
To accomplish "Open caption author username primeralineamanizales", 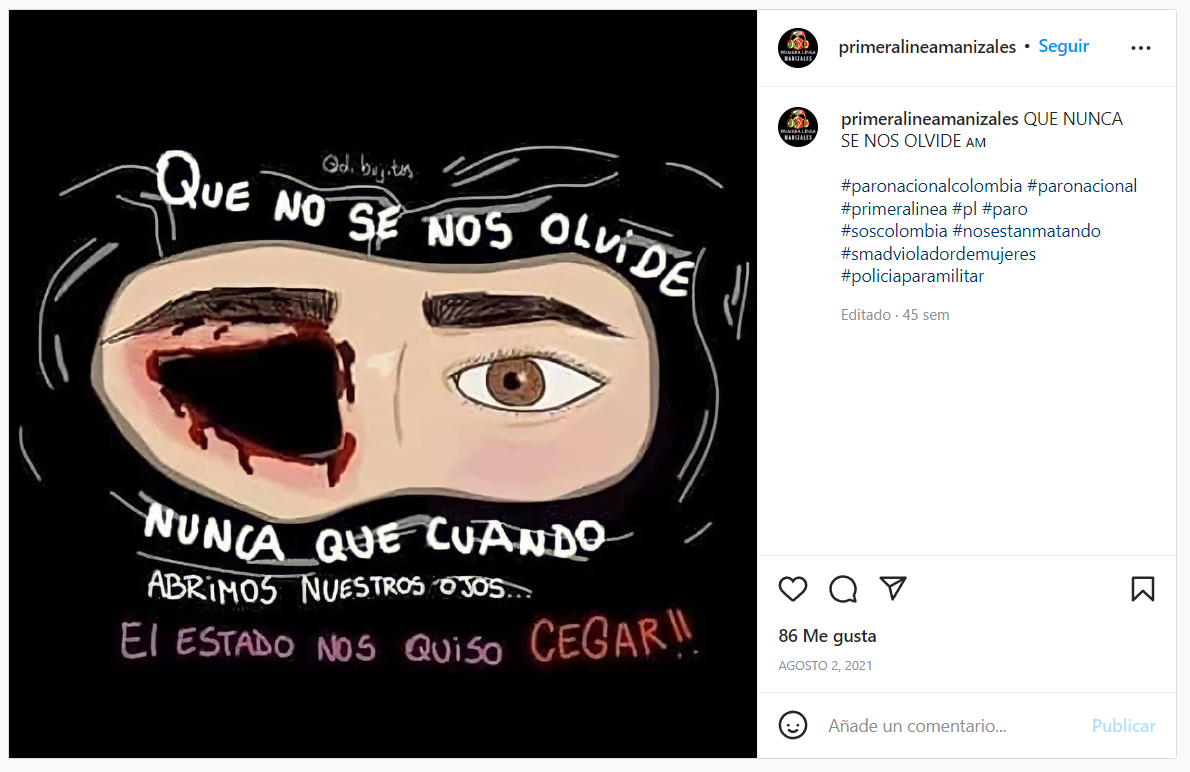I will (930, 119).
